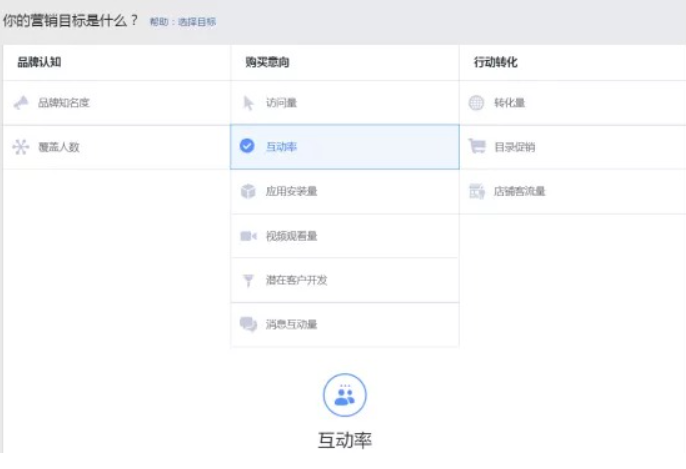Image resolution: width=686 pixels, height=469 pixels.
Task: Click the 品牌认知 column header
Action: [x=39, y=62]
